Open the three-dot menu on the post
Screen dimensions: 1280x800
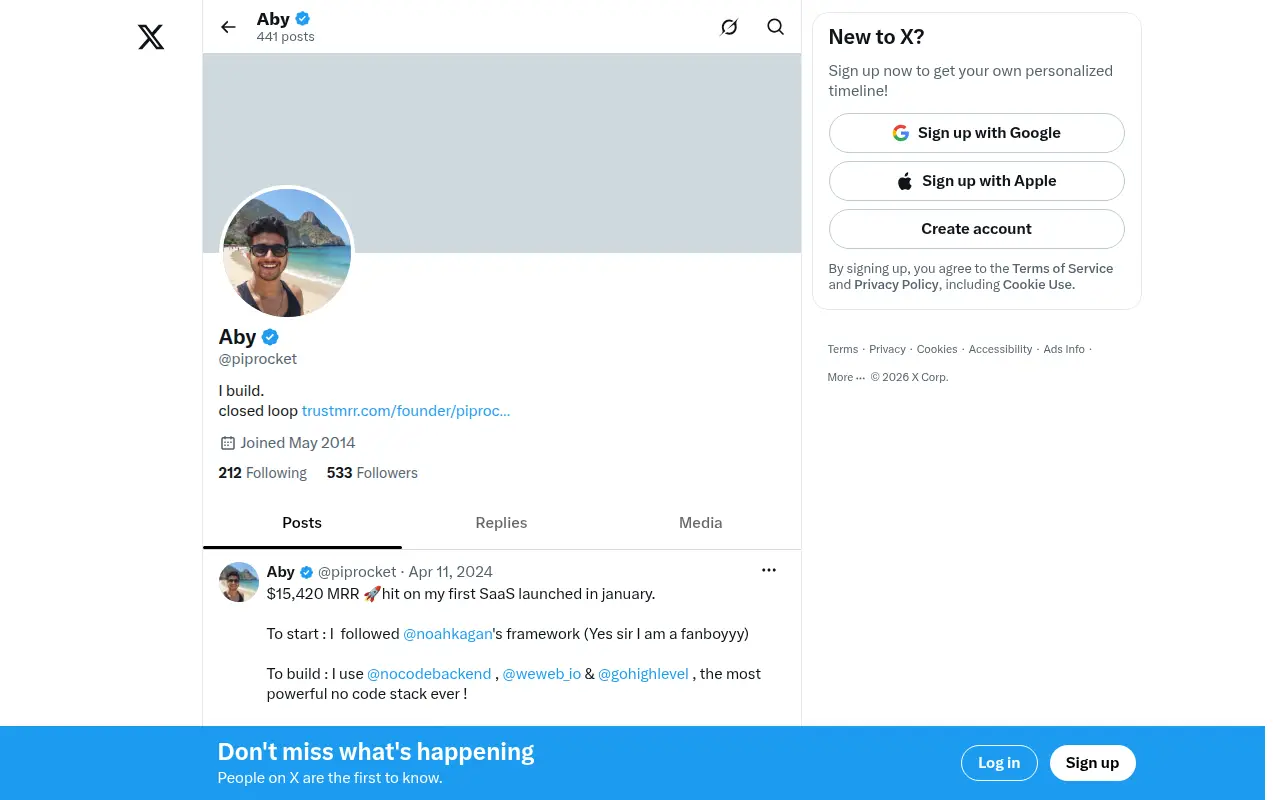point(768,570)
